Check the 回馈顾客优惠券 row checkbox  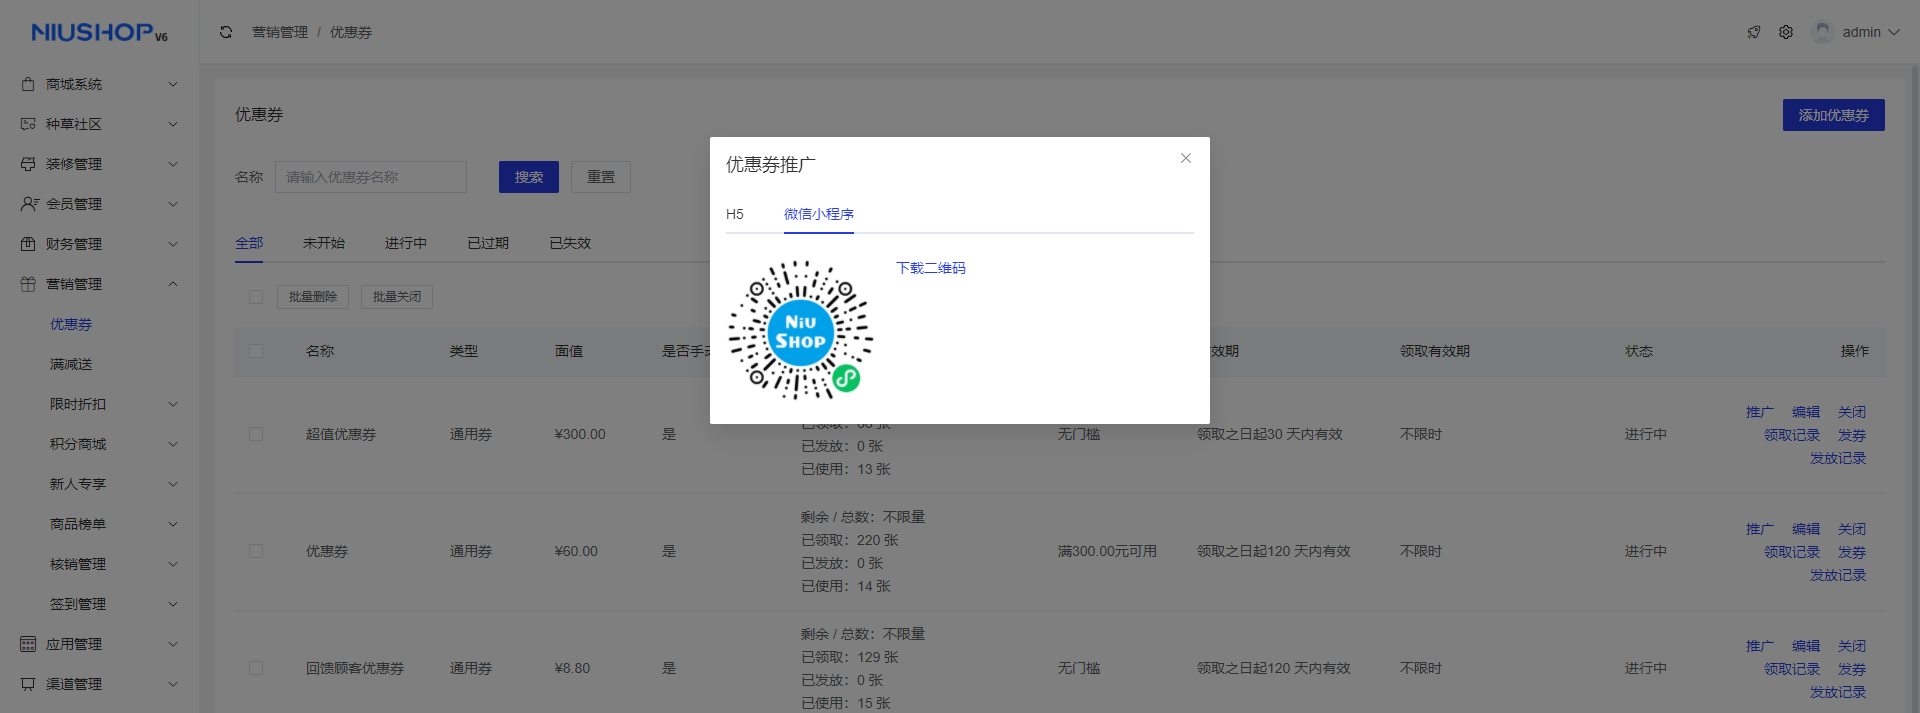[256, 668]
